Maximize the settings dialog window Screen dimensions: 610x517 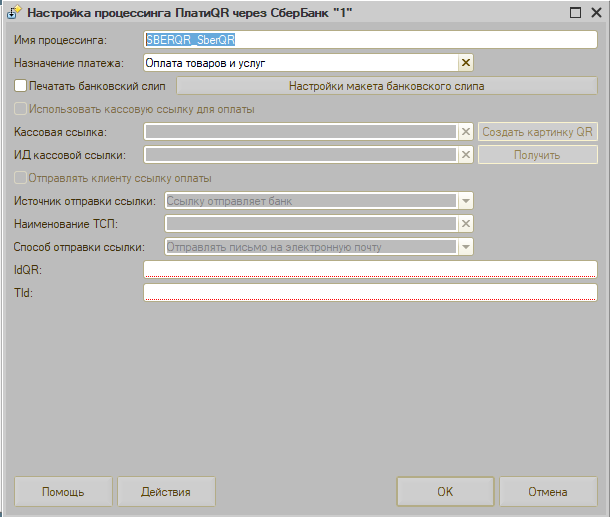click(x=576, y=14)
